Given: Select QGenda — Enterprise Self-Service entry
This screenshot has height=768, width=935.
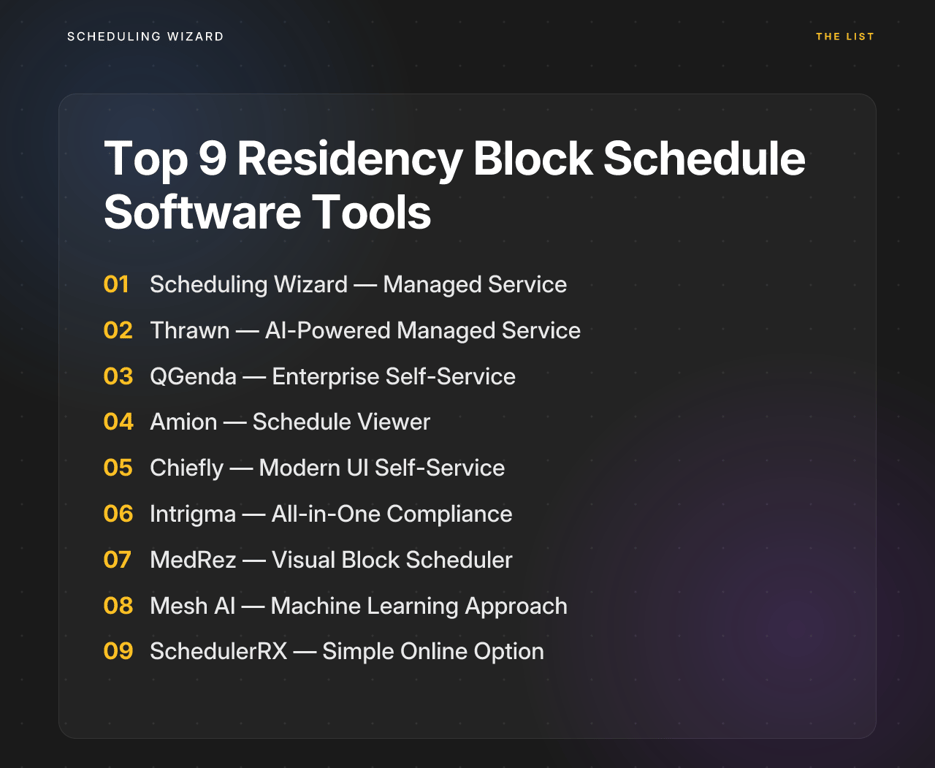Looking at the screenshot, I should (x=333, y=376).
